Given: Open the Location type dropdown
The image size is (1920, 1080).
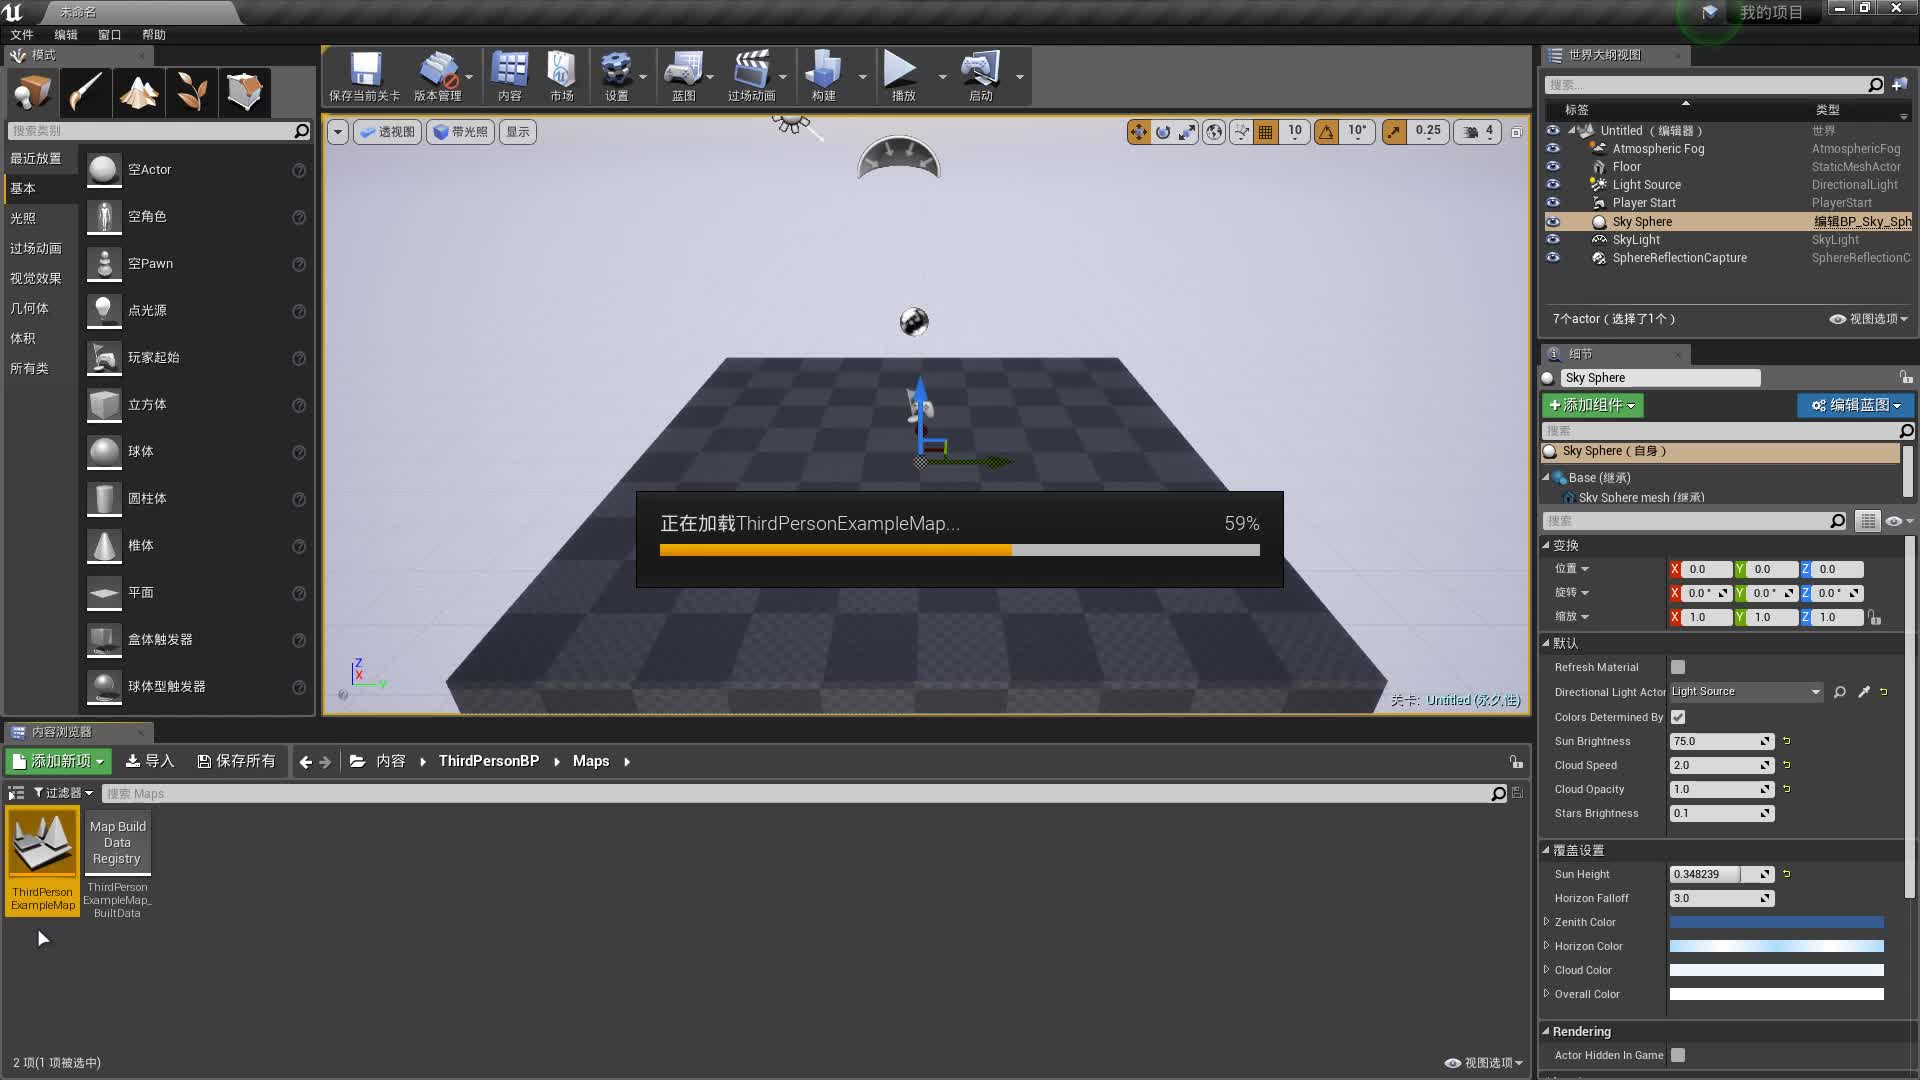Looking at the screenshot, I should 1572,569.
